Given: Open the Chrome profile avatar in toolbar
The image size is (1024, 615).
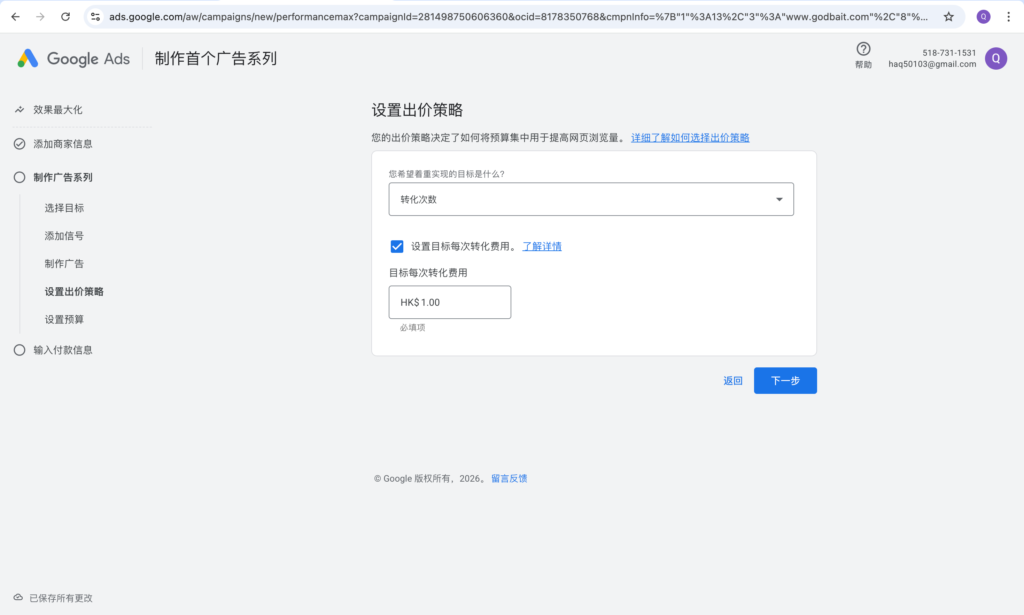Looking at the screenshot, I should pyautogui.click(x=983, y=17).
